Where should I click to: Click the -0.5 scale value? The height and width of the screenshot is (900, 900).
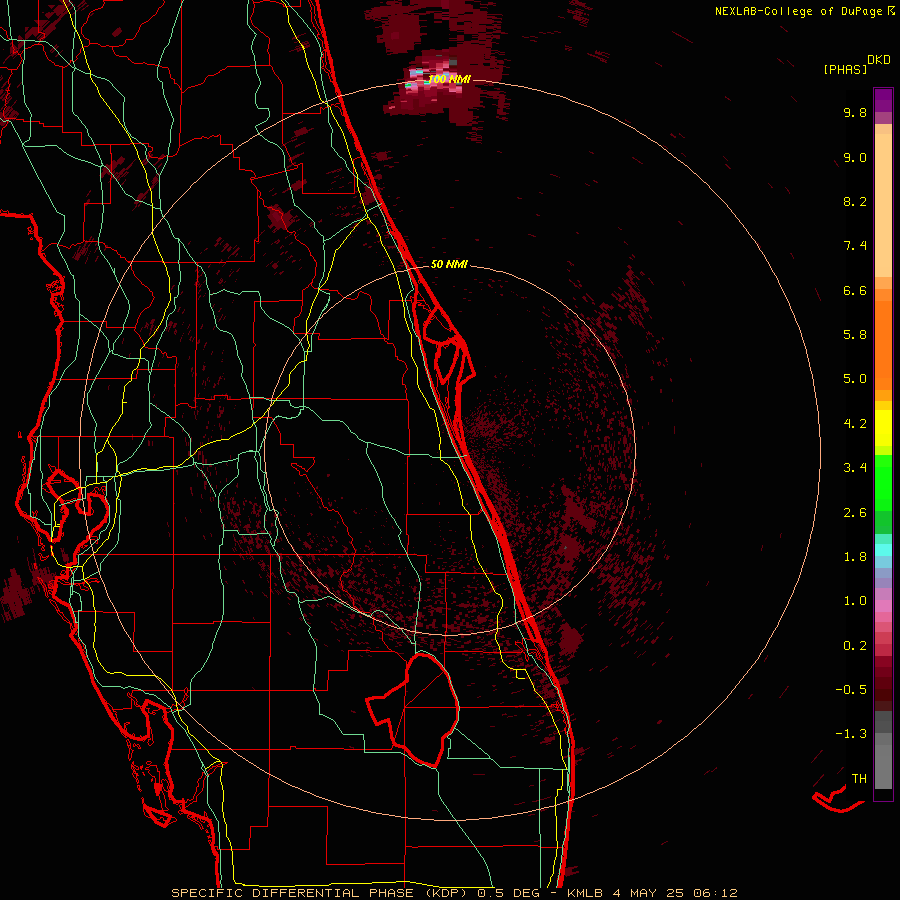851,690
